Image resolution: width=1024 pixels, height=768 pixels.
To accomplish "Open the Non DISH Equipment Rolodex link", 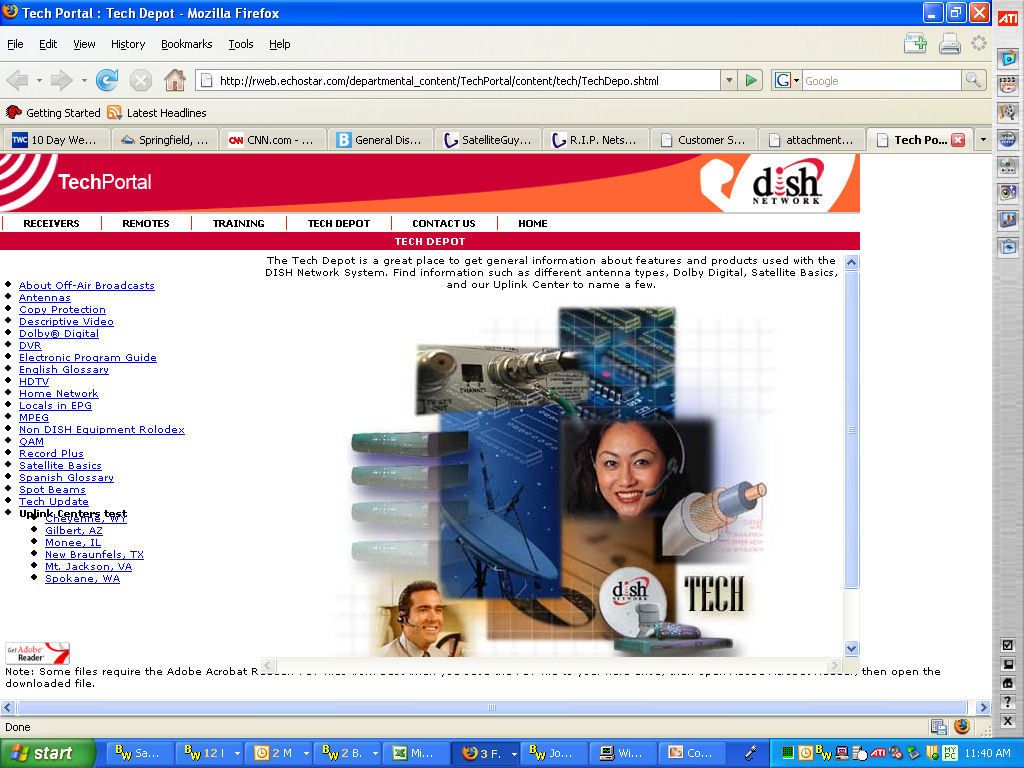I will tap(102, 430).
